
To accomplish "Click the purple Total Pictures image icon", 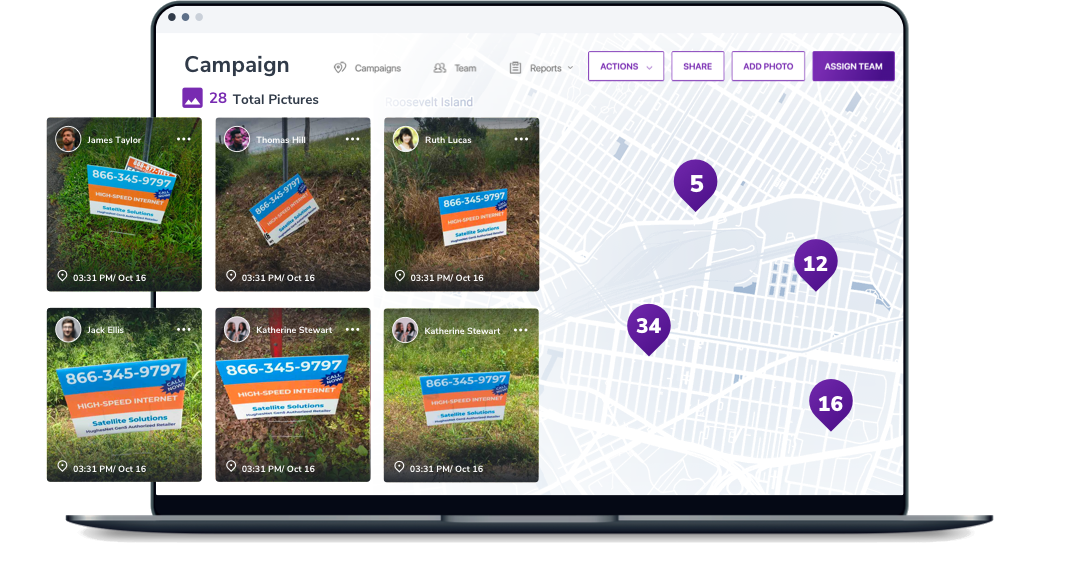I will (192, 98).
